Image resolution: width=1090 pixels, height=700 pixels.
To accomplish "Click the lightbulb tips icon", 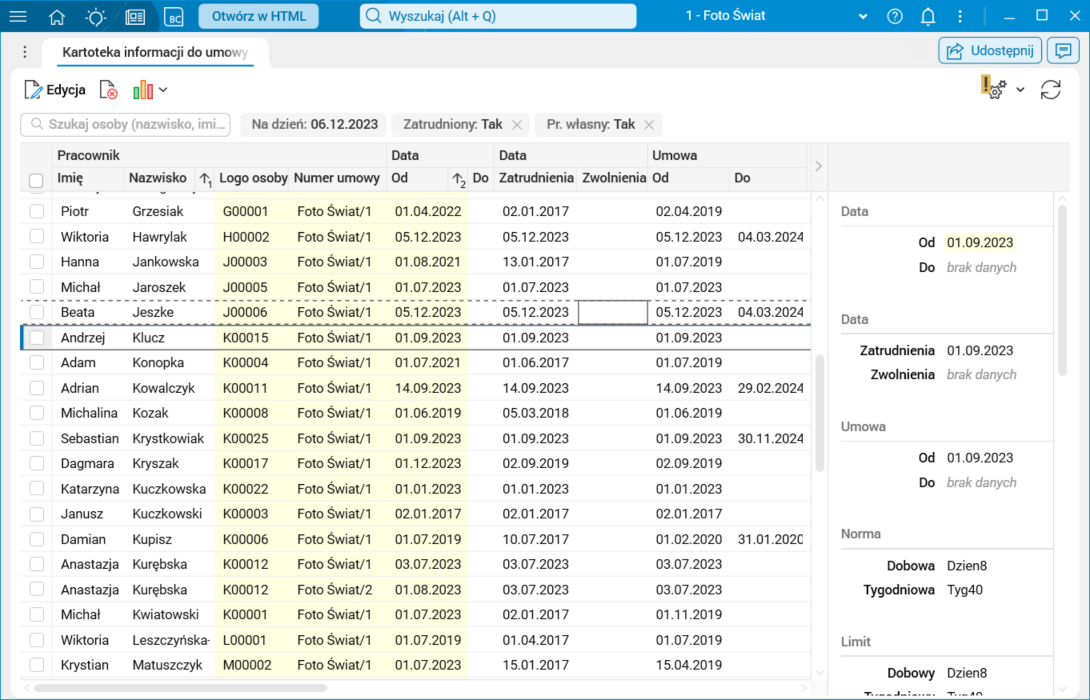I will (96, 16).
